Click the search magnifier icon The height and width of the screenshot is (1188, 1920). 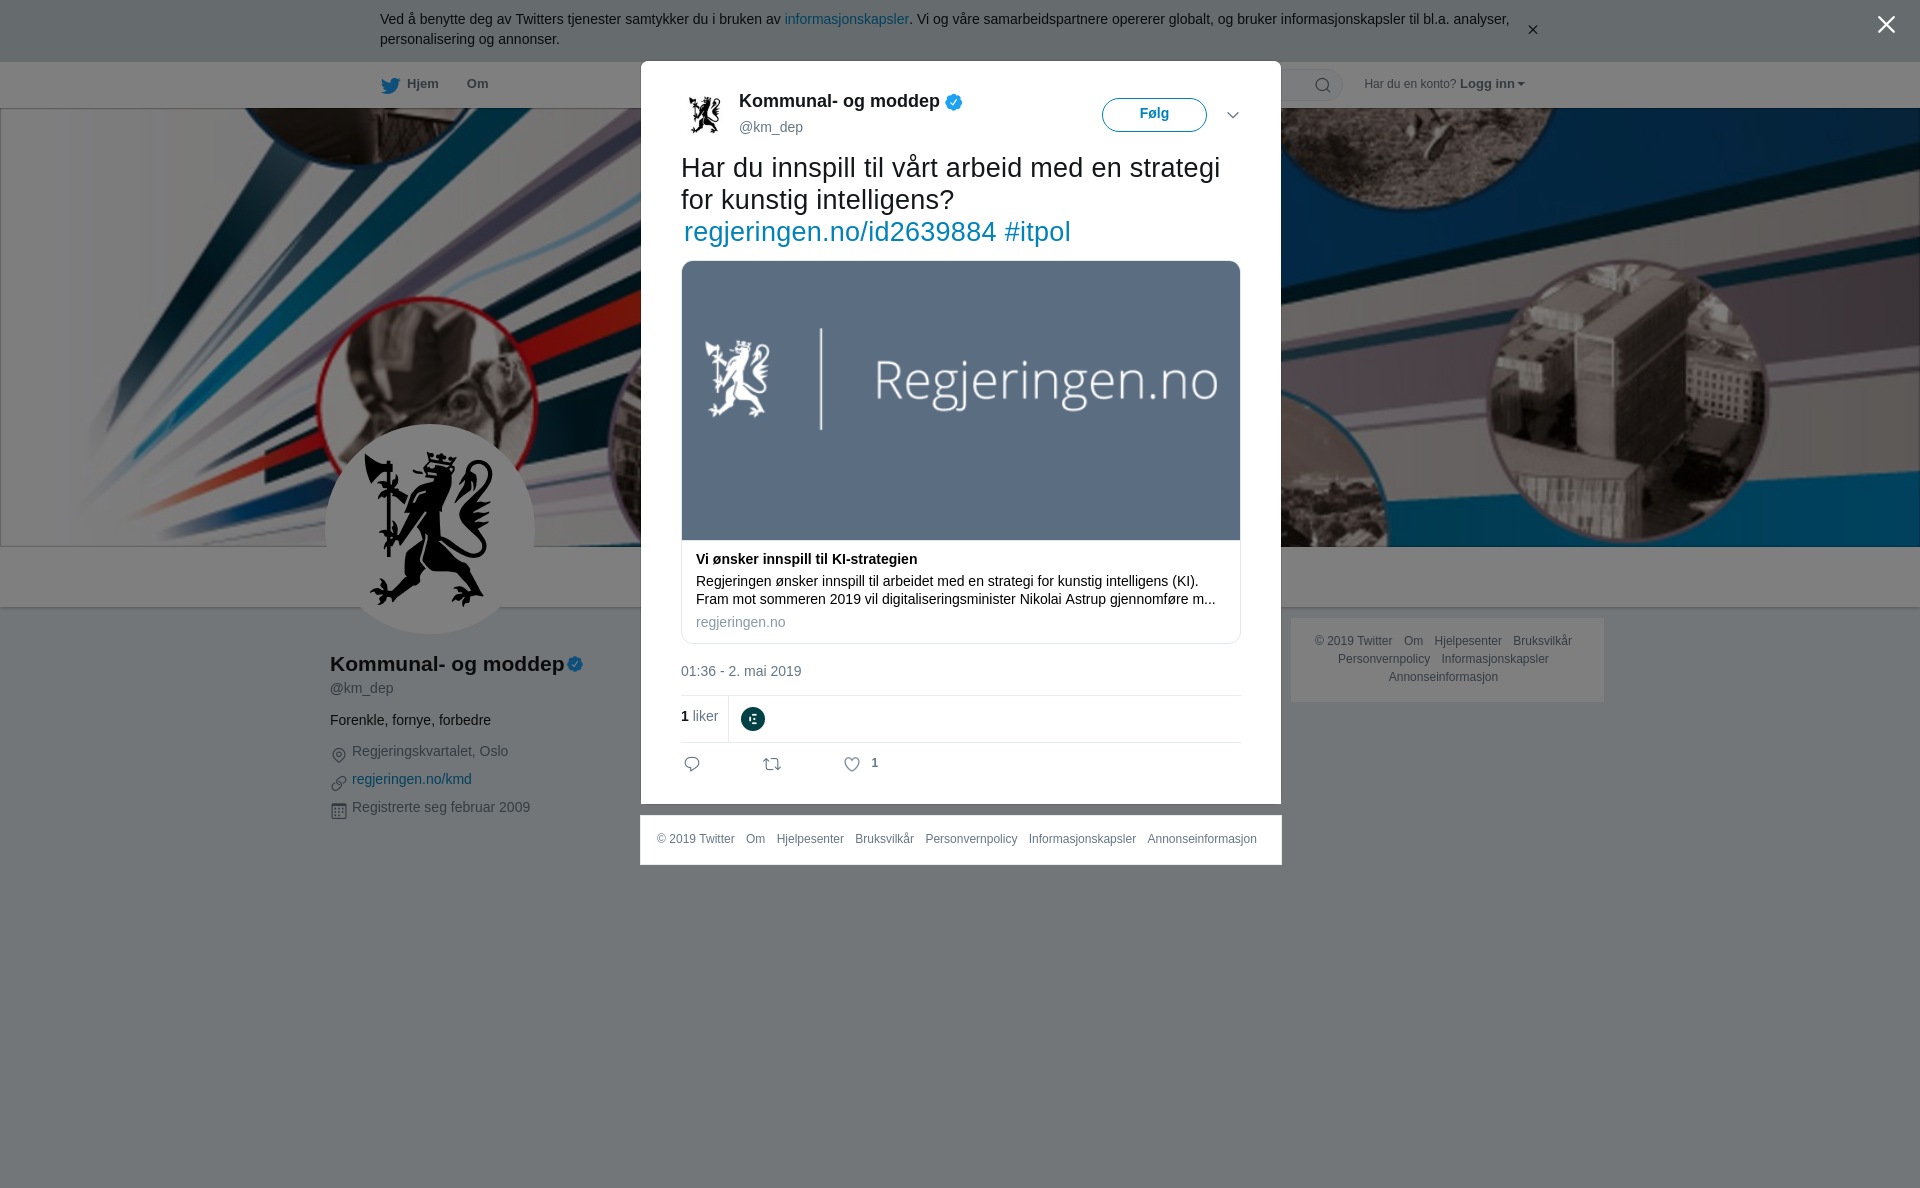(1323, 85)
